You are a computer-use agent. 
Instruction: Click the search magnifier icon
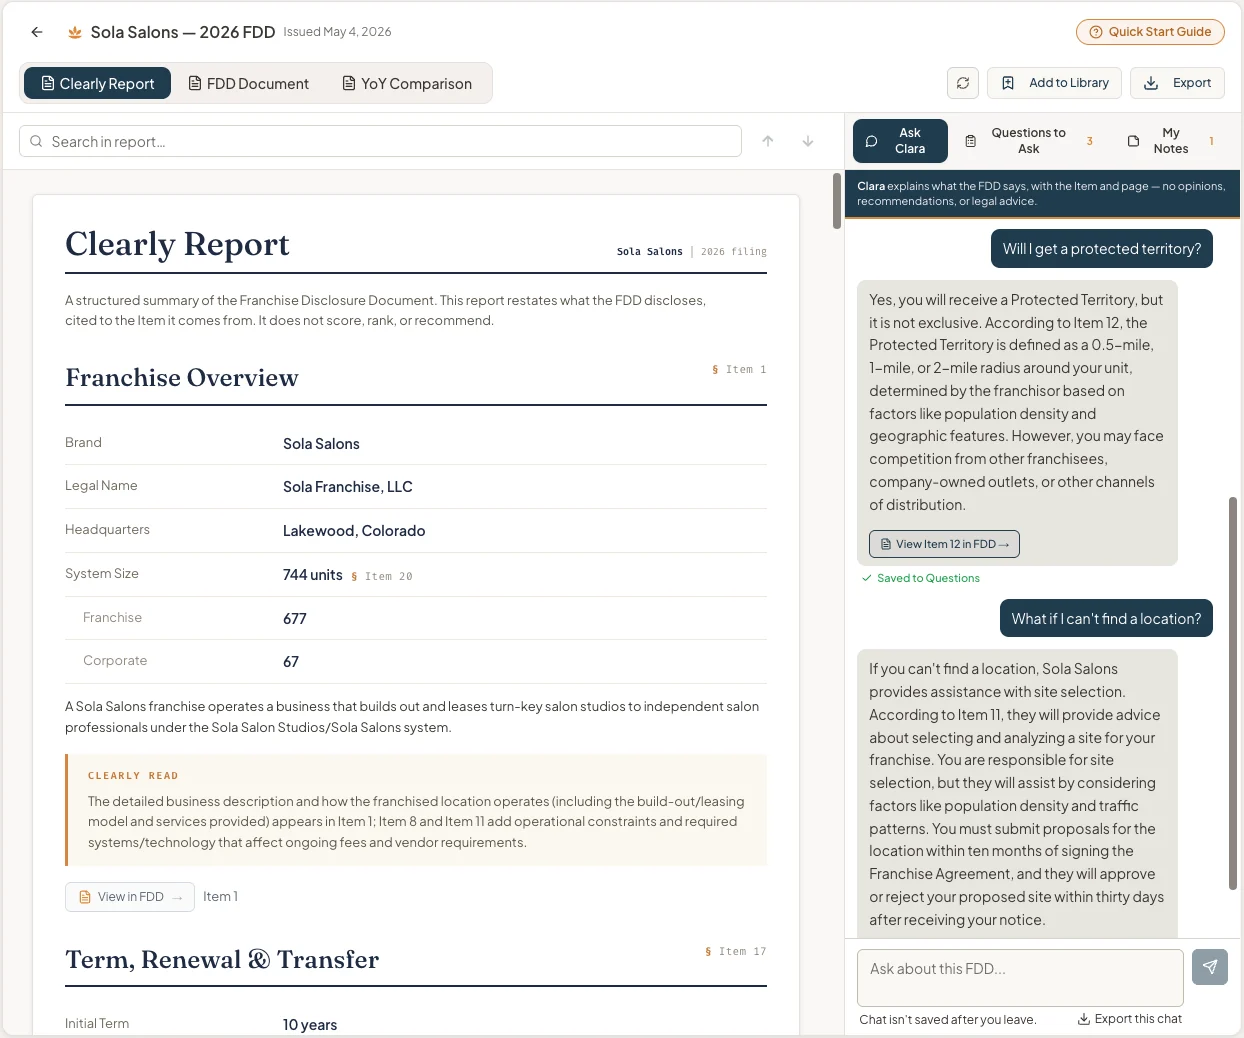pyautogui.click(x=36, y=141)
